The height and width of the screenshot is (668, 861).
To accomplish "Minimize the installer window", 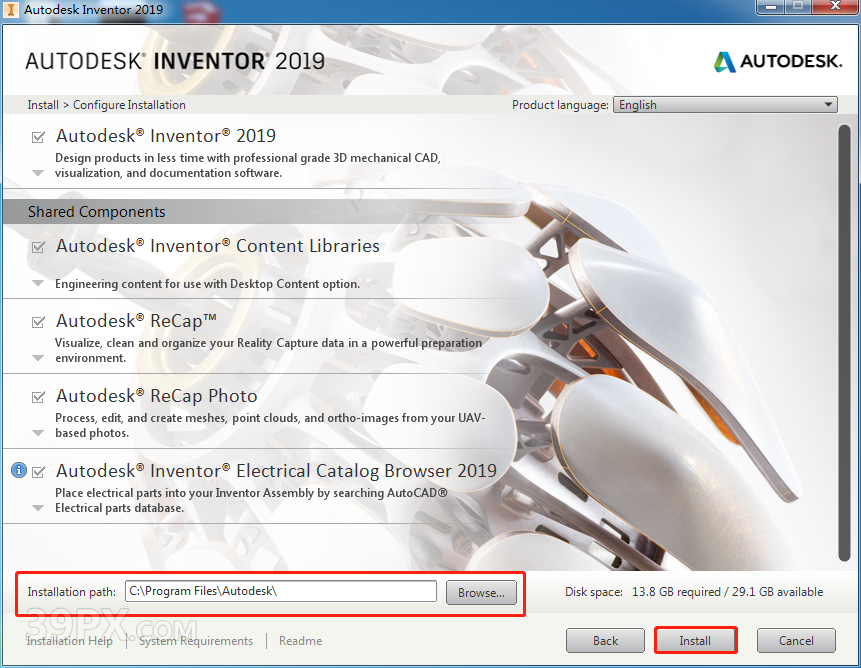I will point(771,7).
